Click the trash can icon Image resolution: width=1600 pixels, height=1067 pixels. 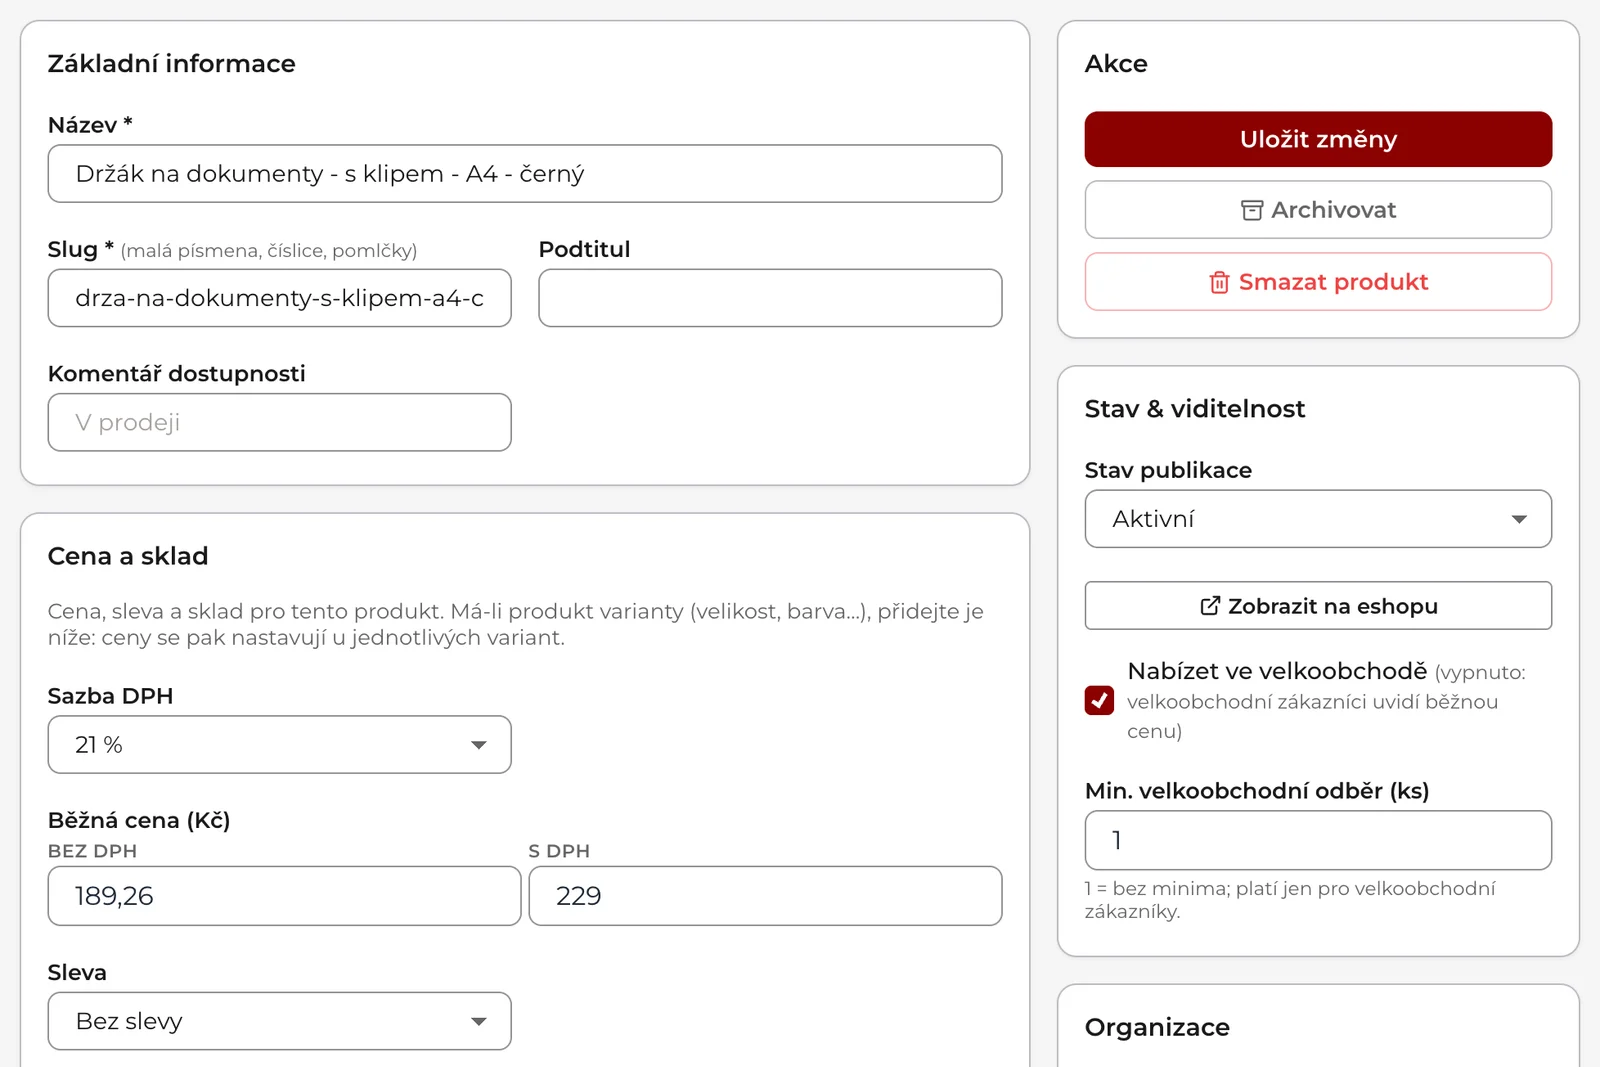pyautogui.click(x=1219, y=283)
